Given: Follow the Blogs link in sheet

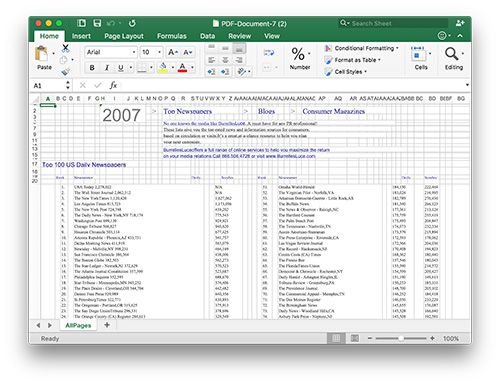Looking at the screenshot, I should [x=266, y=111].
